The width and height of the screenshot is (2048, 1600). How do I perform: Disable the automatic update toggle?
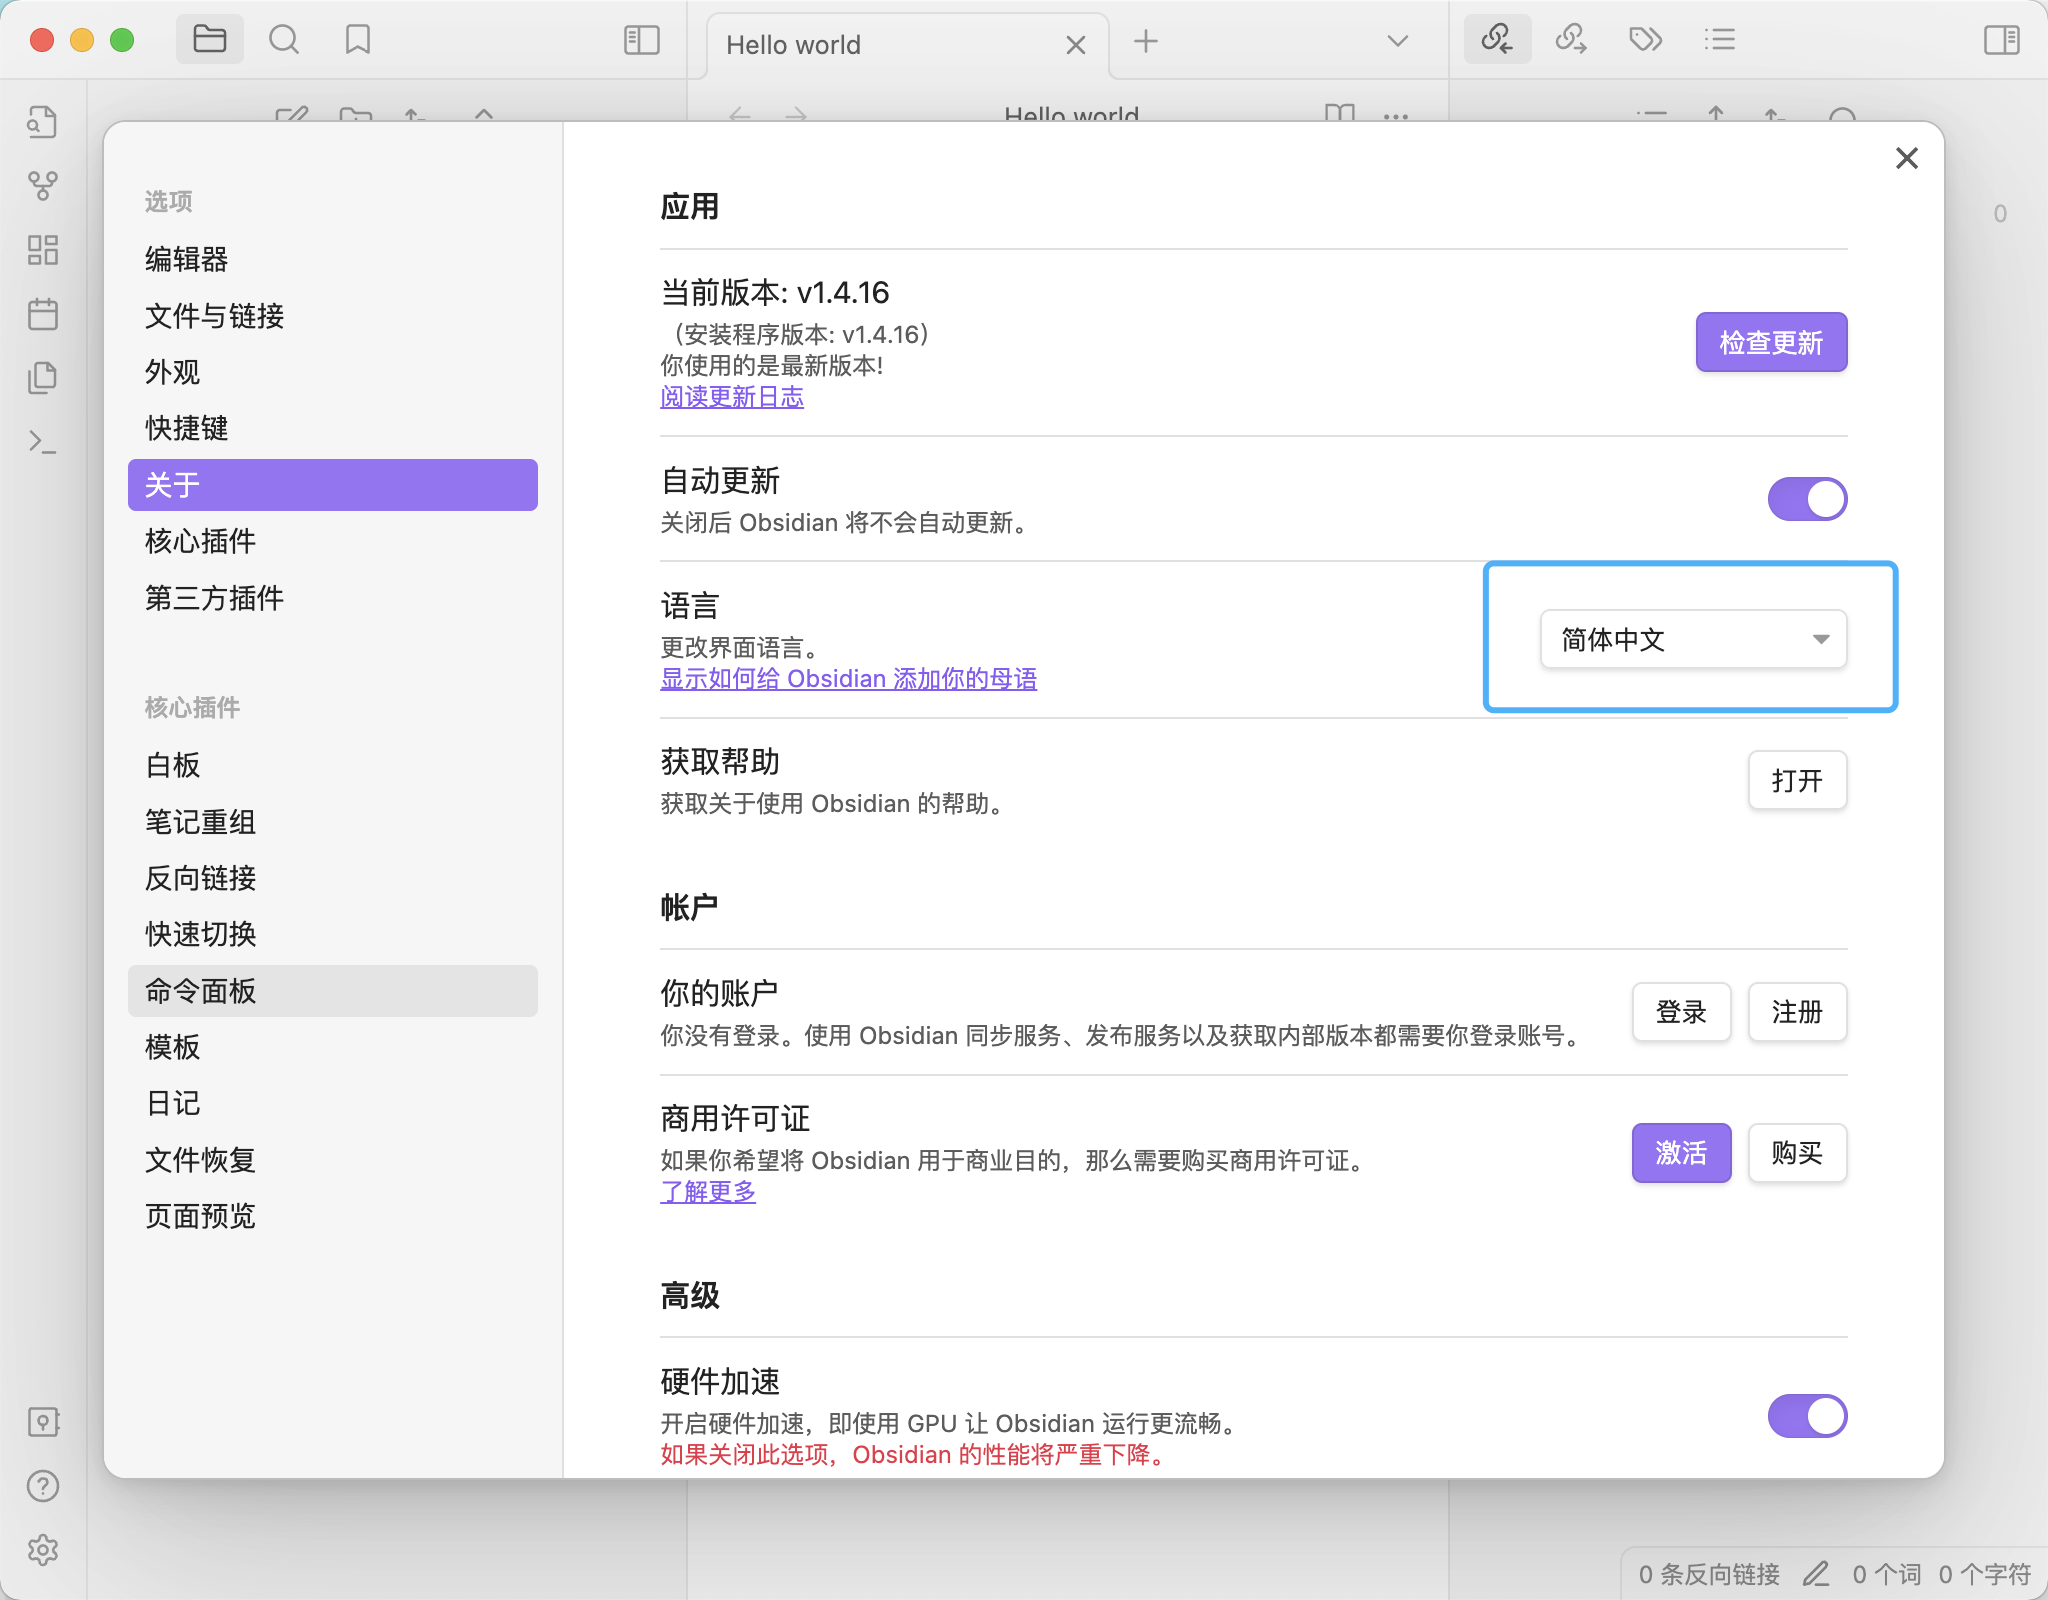tap(1806, 499)
